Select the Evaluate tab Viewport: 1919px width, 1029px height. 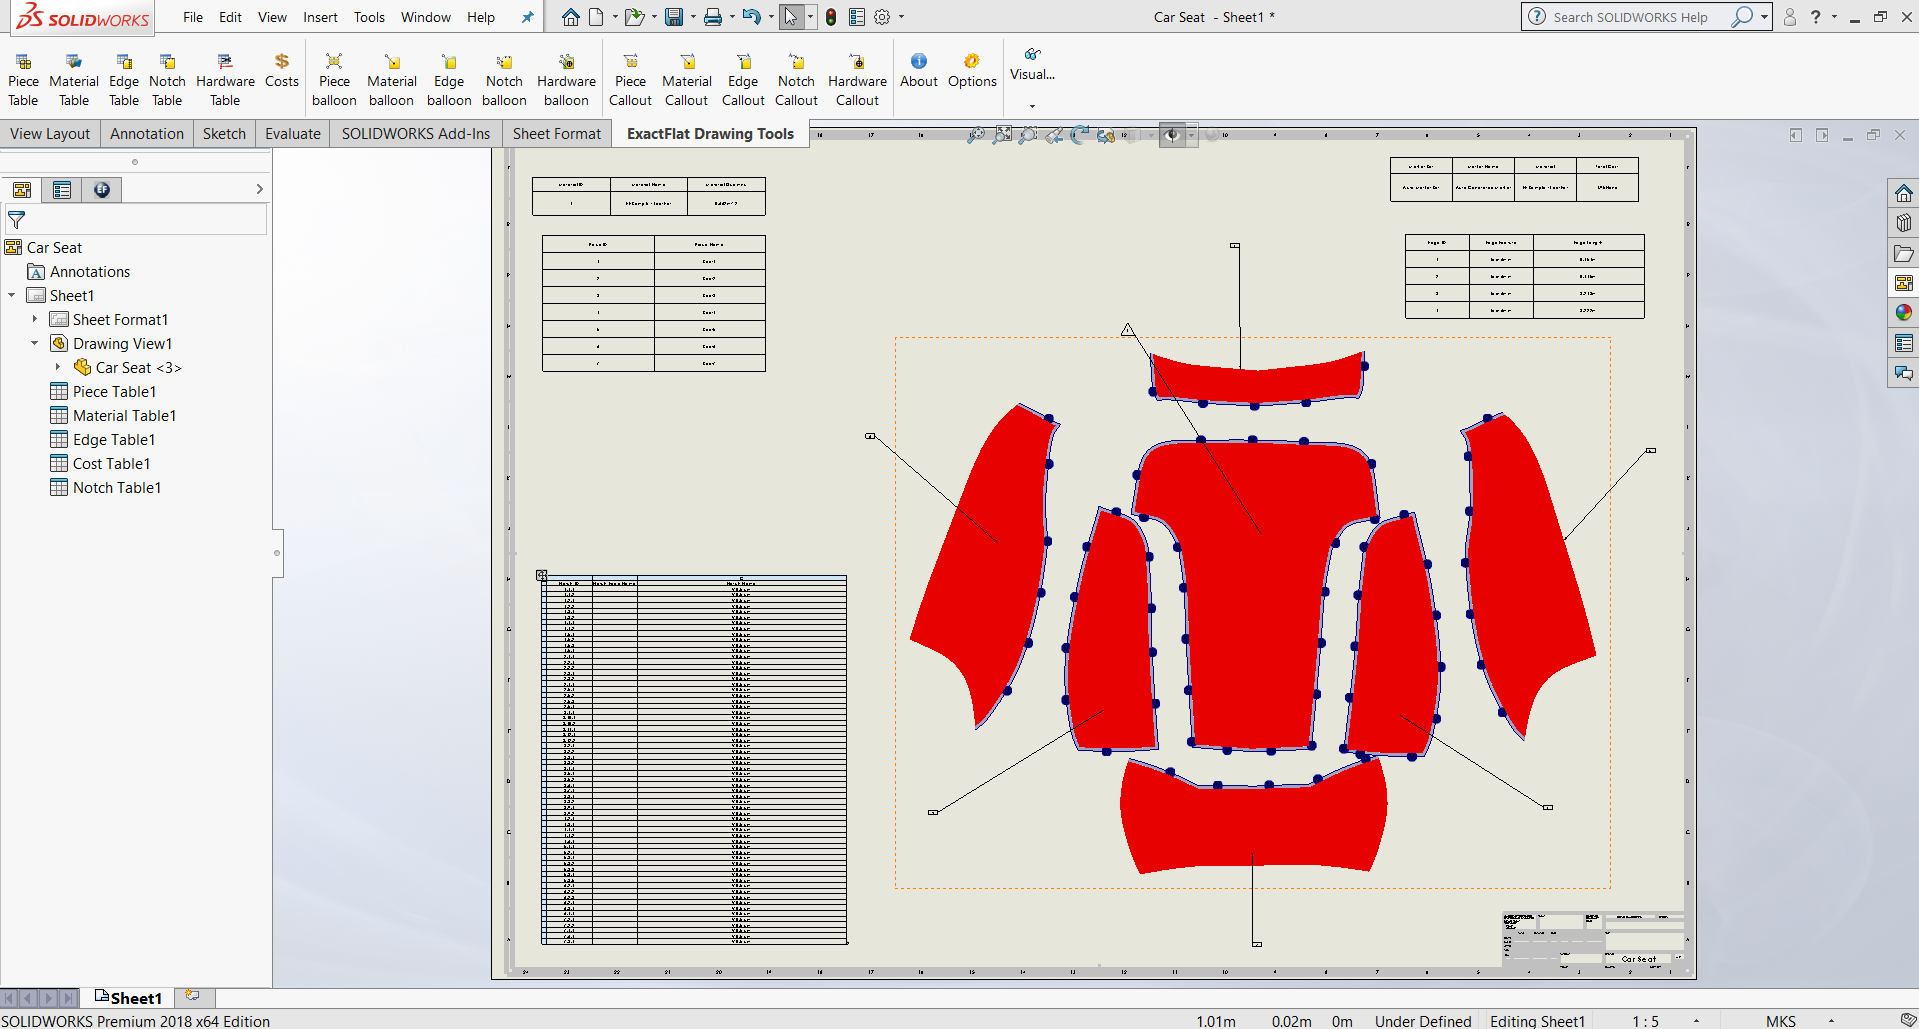click(x=293, y=134)
